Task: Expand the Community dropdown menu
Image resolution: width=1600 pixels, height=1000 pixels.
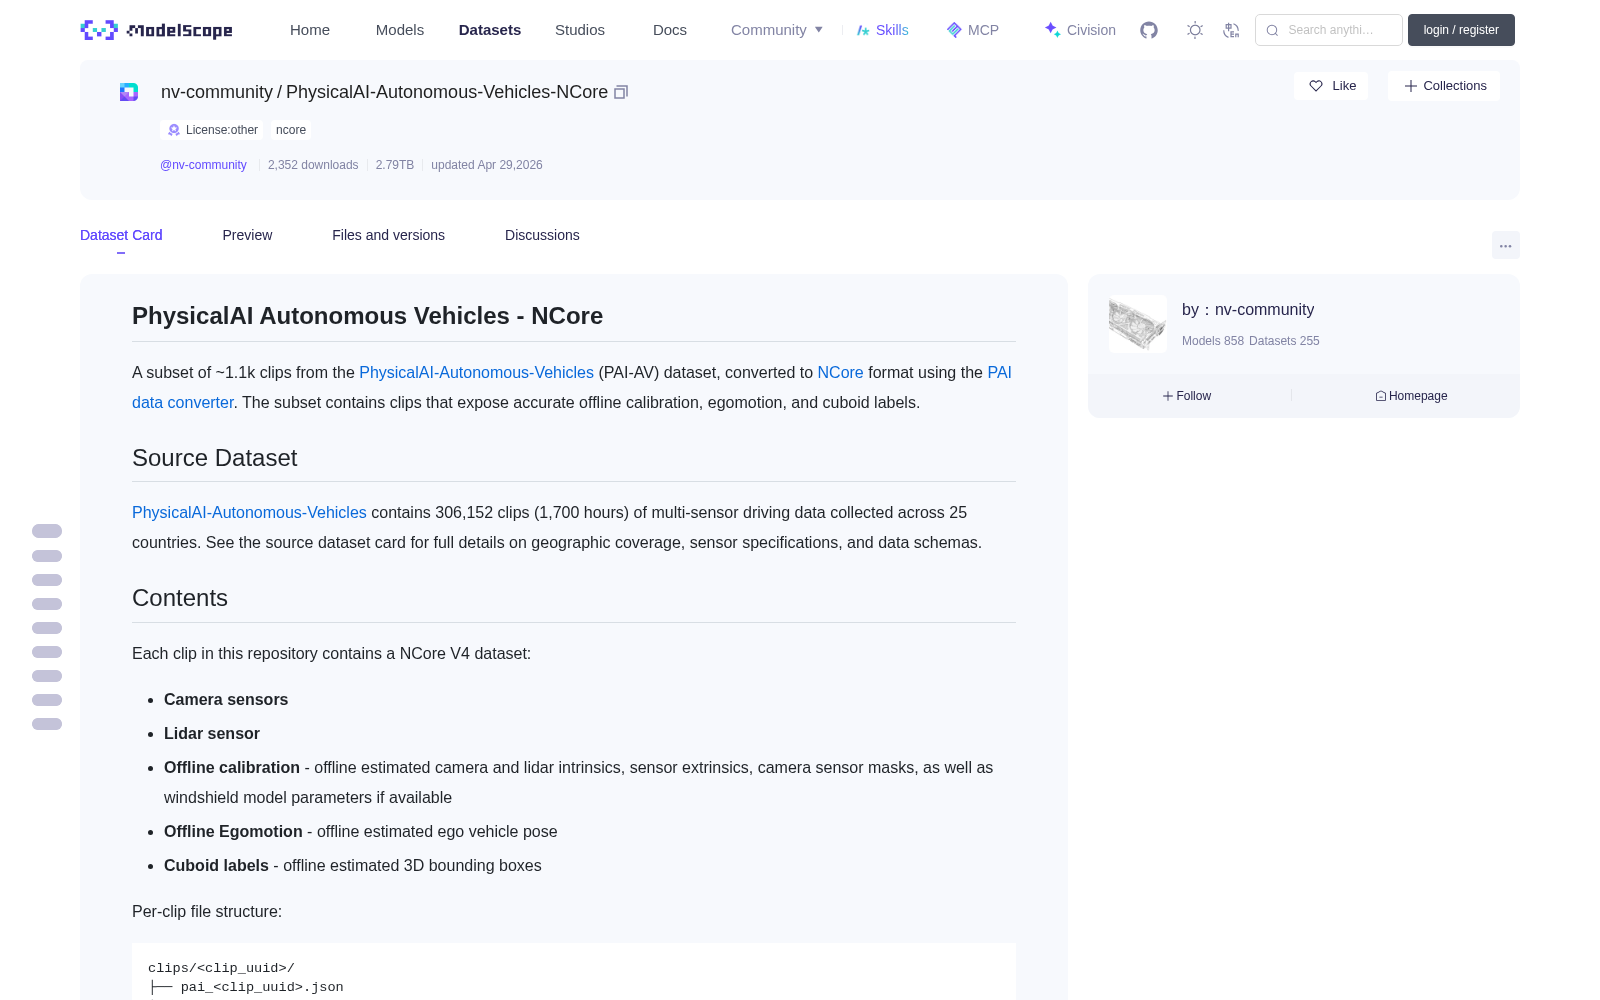Action: [x=777, y=30]
